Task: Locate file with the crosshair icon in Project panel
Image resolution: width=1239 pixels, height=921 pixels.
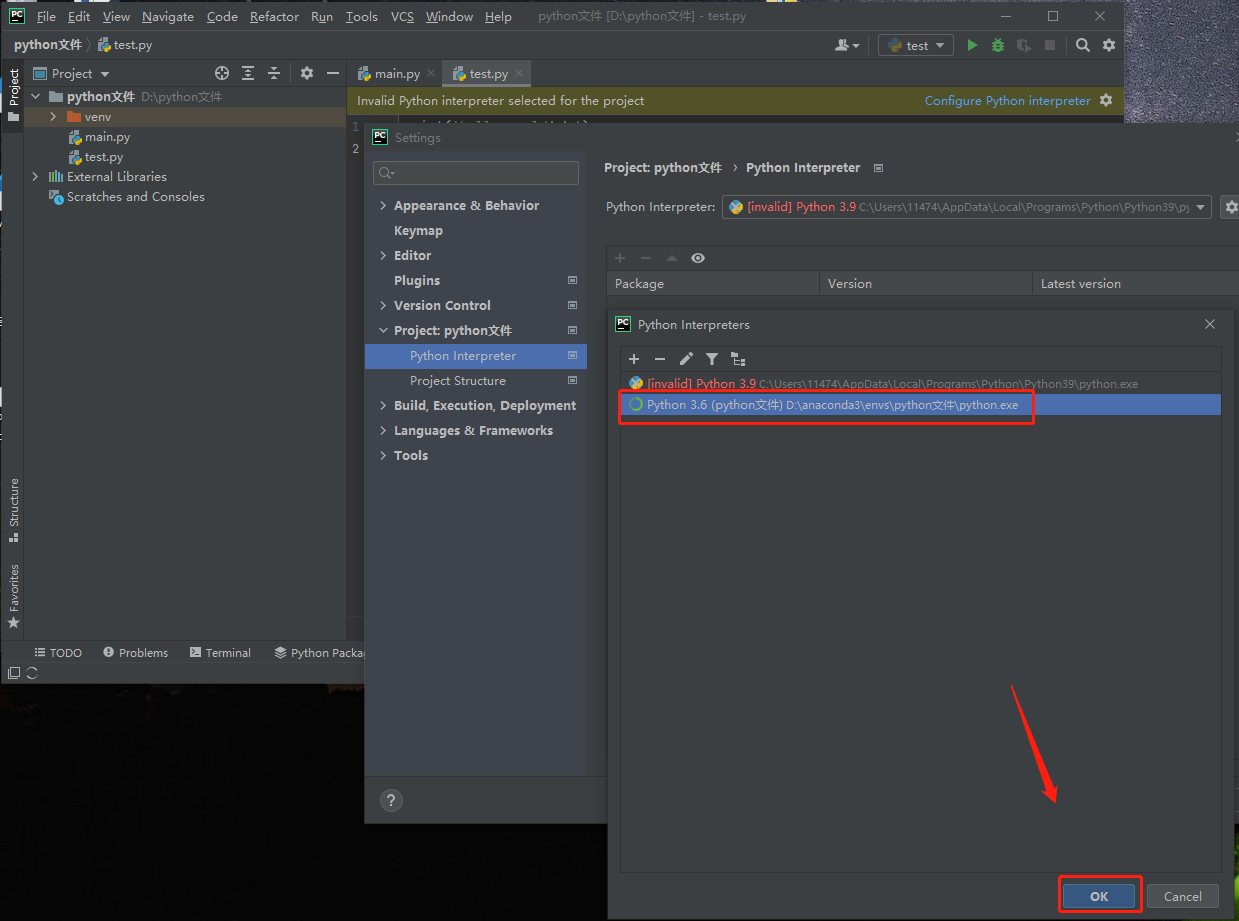Action: click(222, 73)
